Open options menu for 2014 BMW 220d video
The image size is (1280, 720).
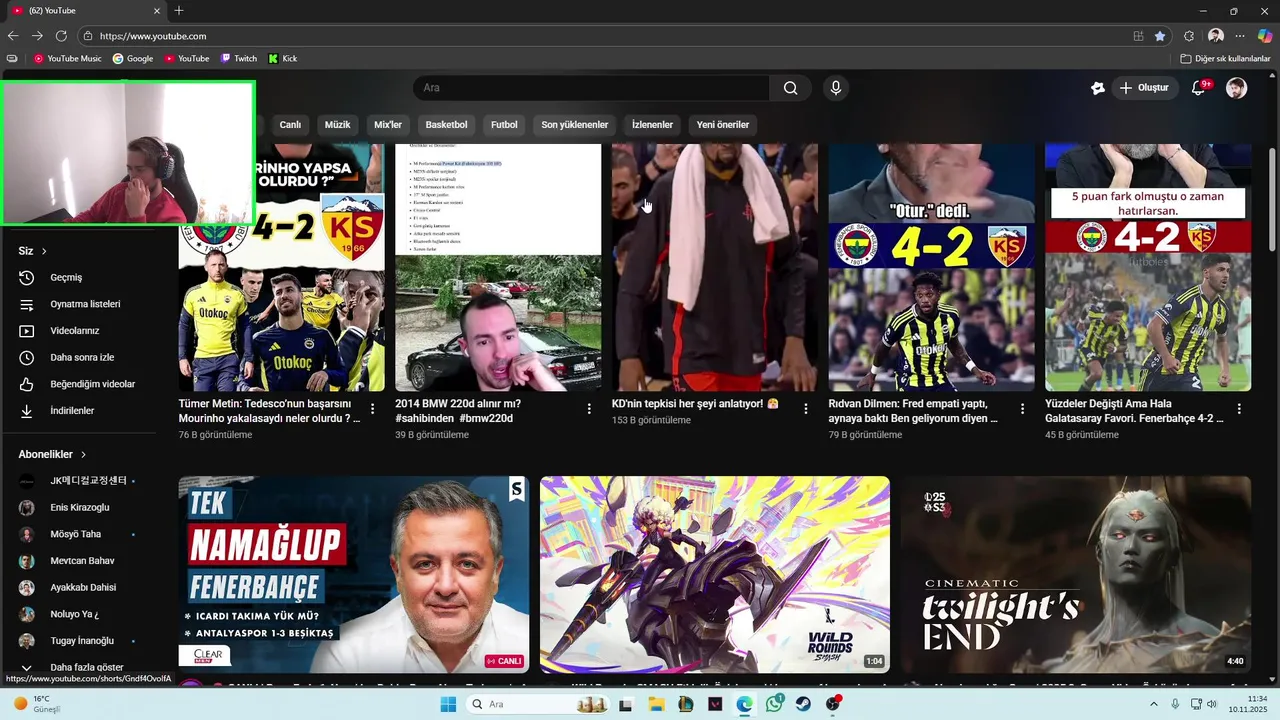pyautogui.click(x=589, y=409)
